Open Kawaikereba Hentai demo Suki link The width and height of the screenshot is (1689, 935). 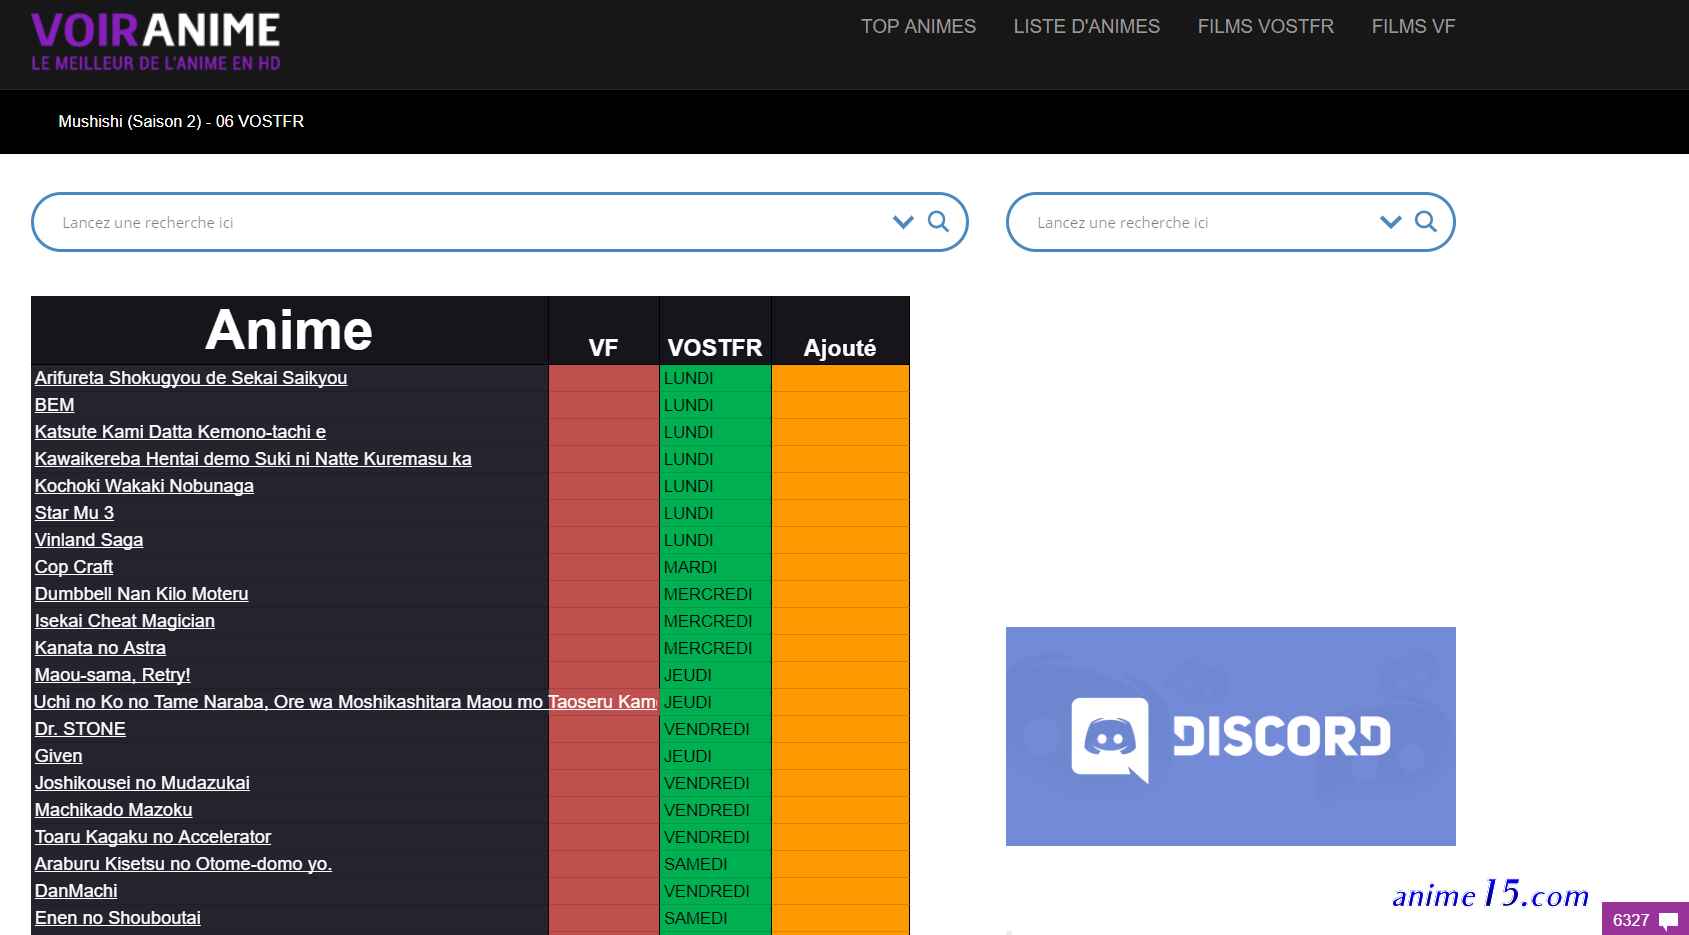pyautogui.click(x=253, y=459)
